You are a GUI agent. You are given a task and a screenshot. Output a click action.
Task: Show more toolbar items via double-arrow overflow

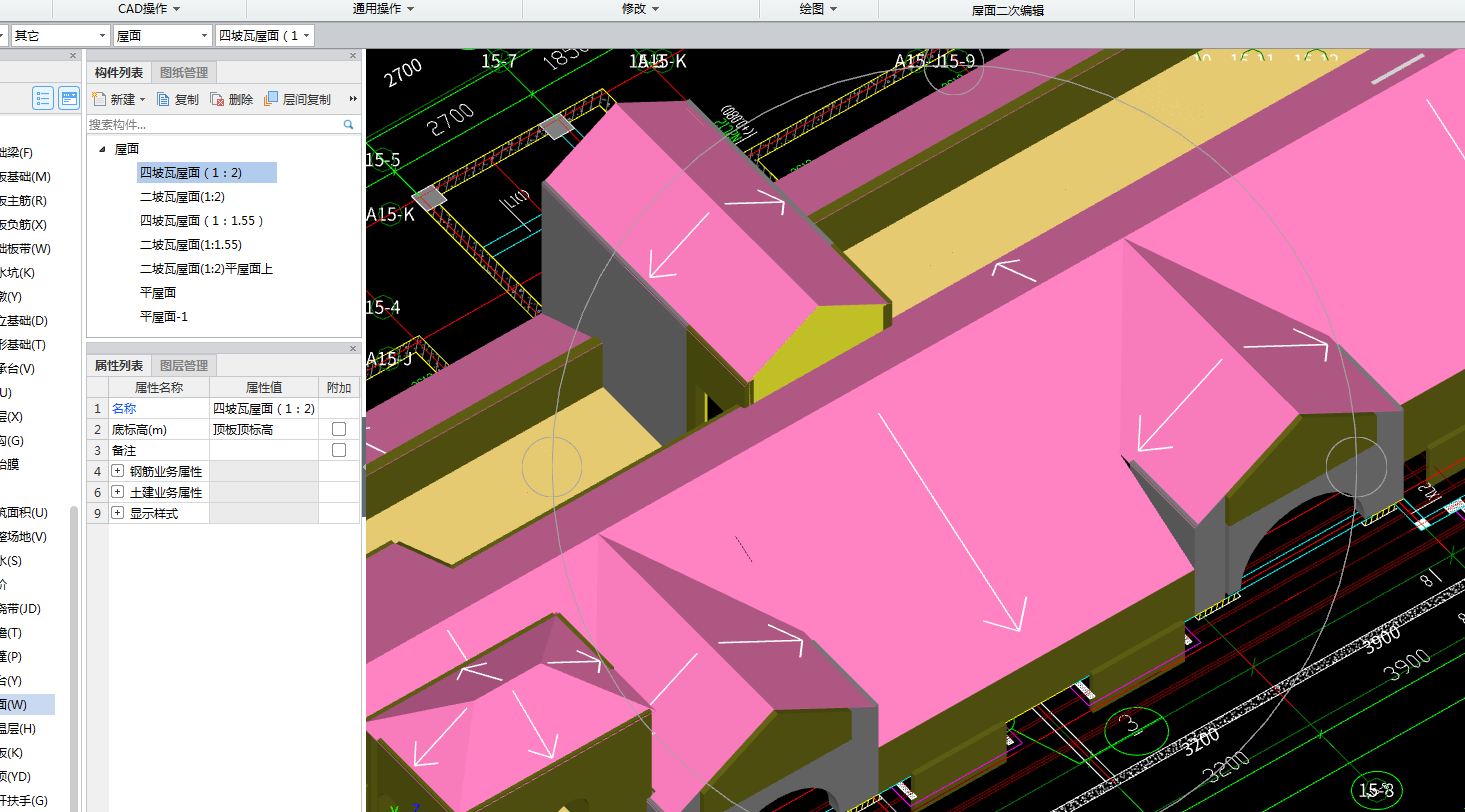tap(353, 99)
